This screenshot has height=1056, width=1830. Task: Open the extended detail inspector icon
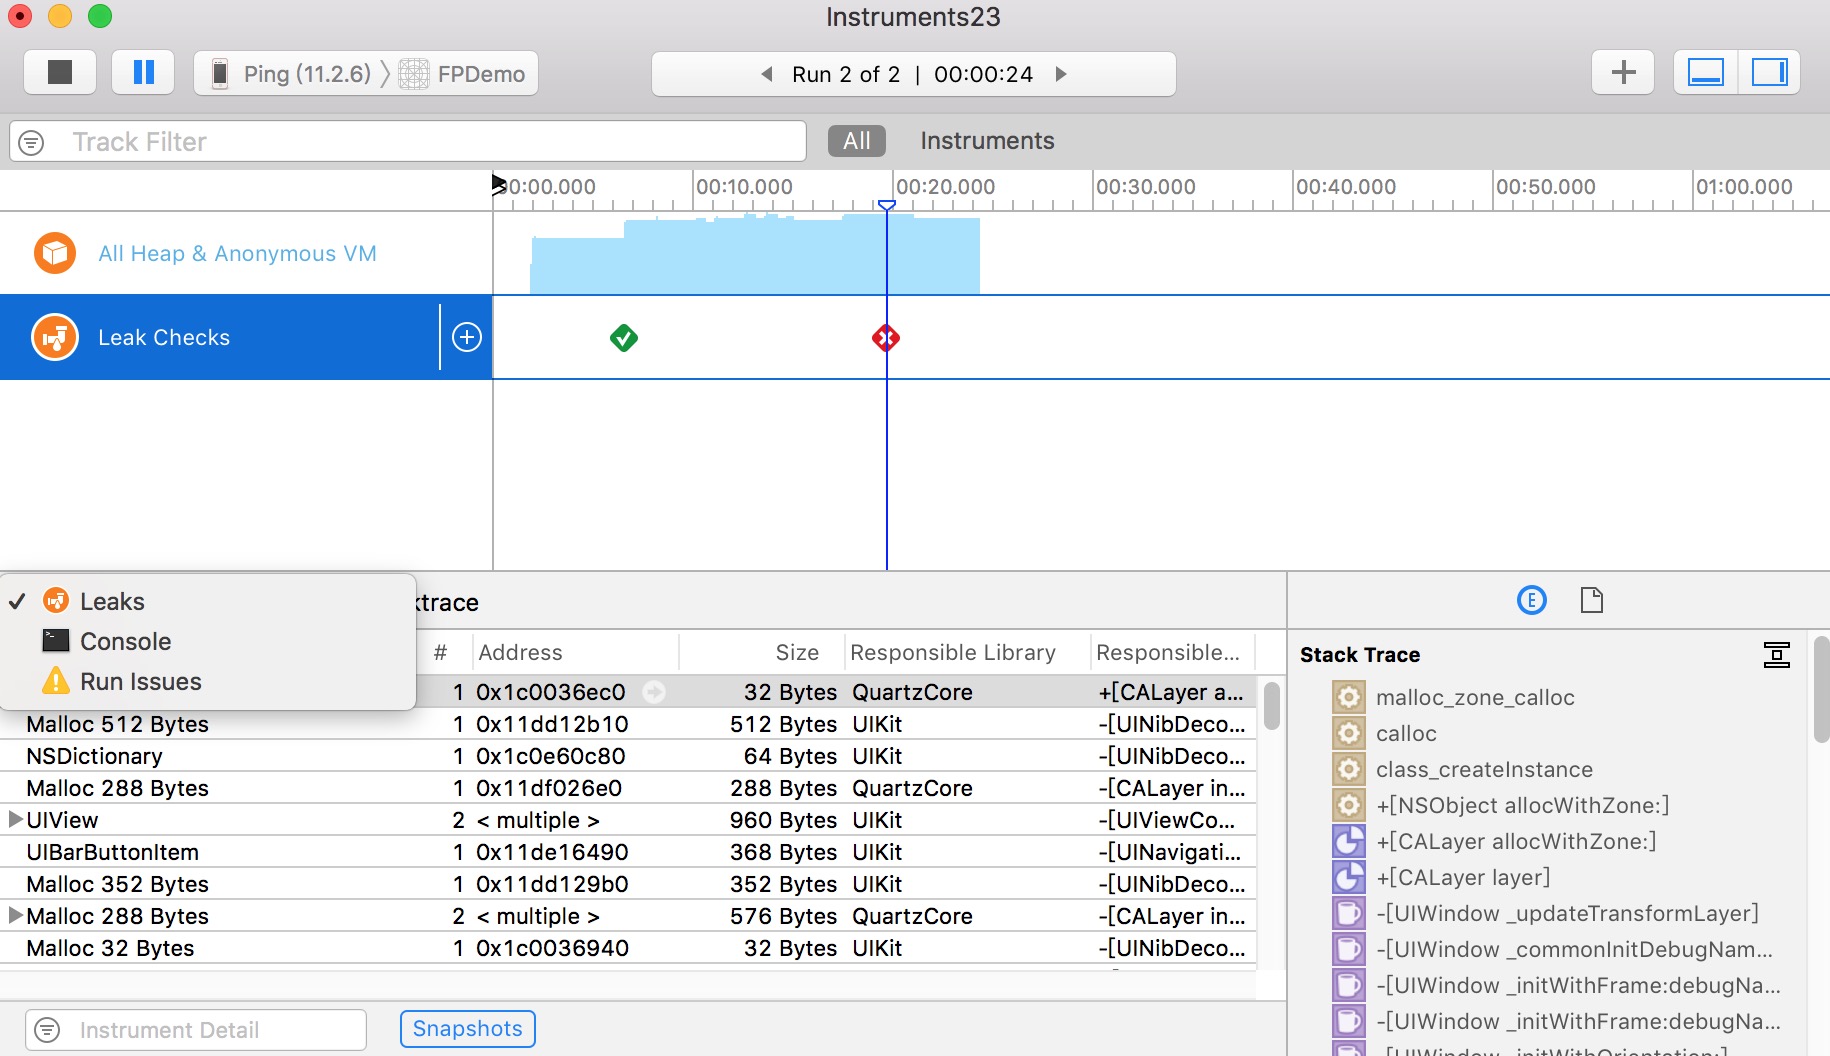(1531, 600)
